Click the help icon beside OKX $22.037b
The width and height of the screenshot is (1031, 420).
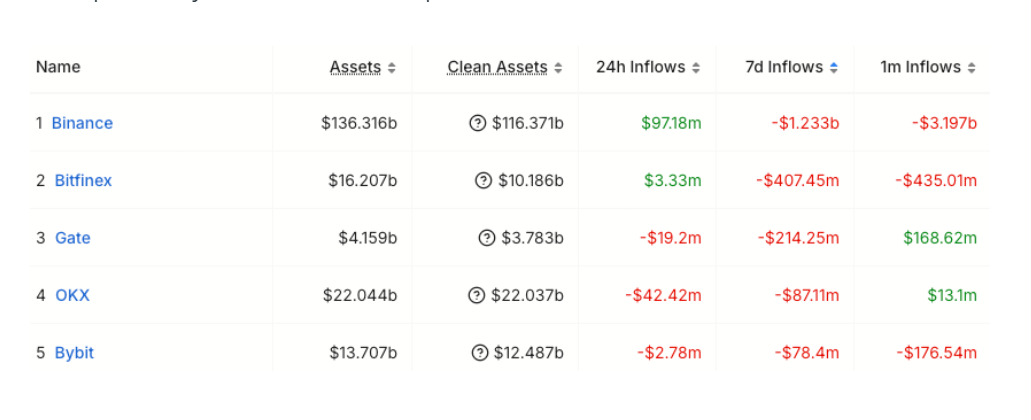tap(476, 295)
